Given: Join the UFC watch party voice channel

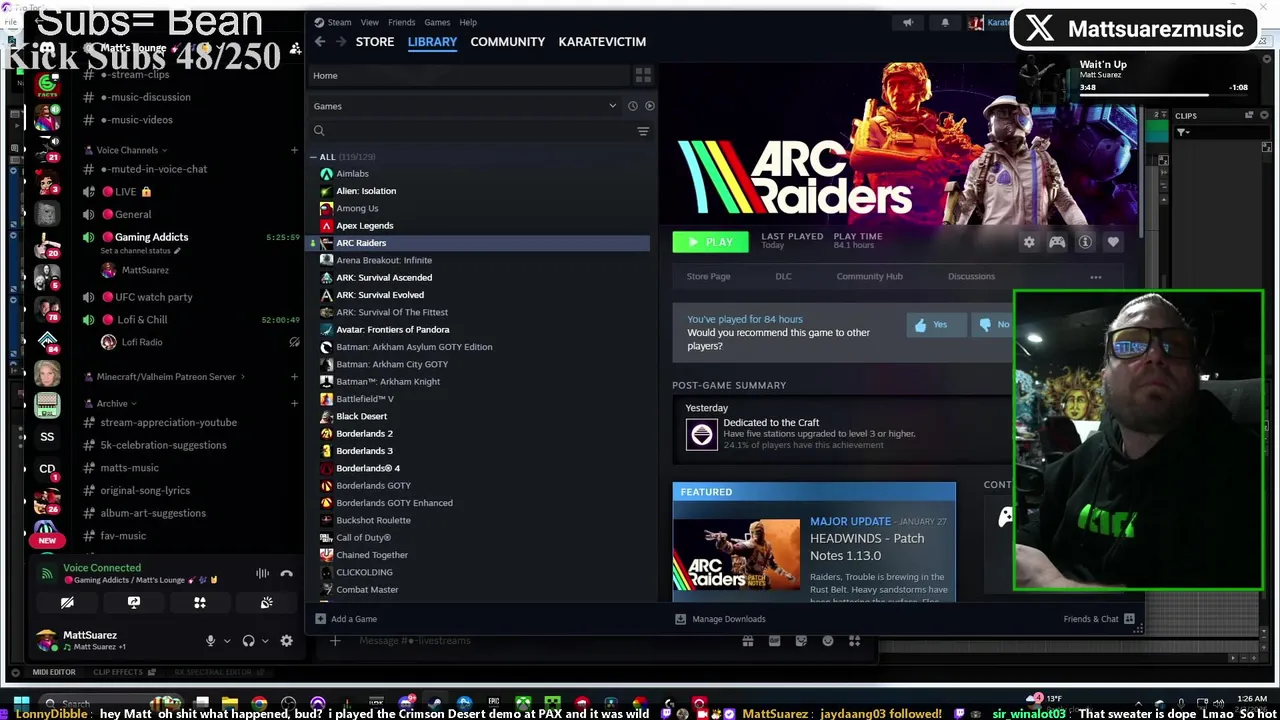Looking at the screenshot, I should [x=153, y=297].
